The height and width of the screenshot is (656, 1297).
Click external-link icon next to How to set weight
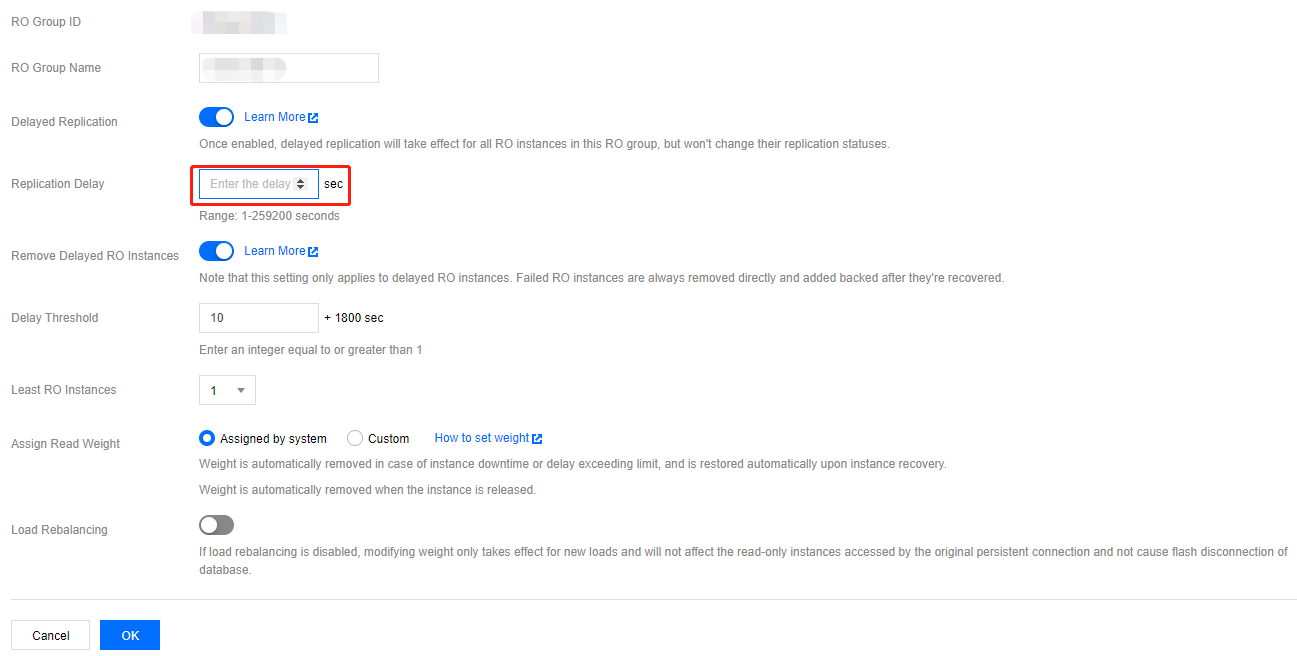537,439
